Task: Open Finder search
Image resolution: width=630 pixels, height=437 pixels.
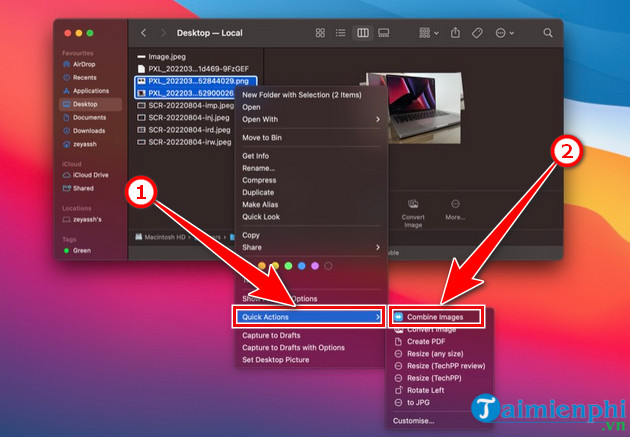Action: click(x=548, y=33)
